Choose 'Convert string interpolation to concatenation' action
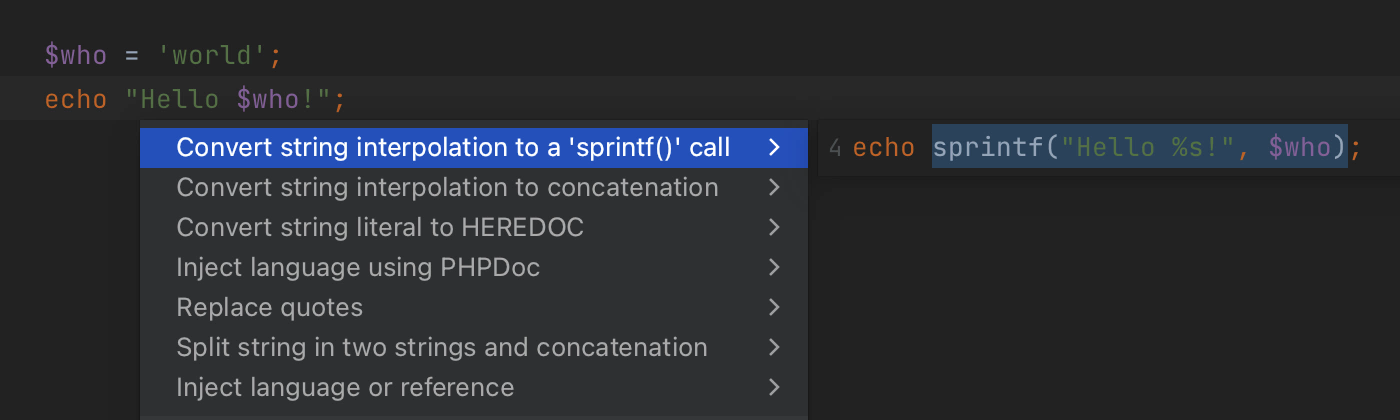Image resolution: width=1400 pixels, height=420 pixels. click(x=447, y=188)
